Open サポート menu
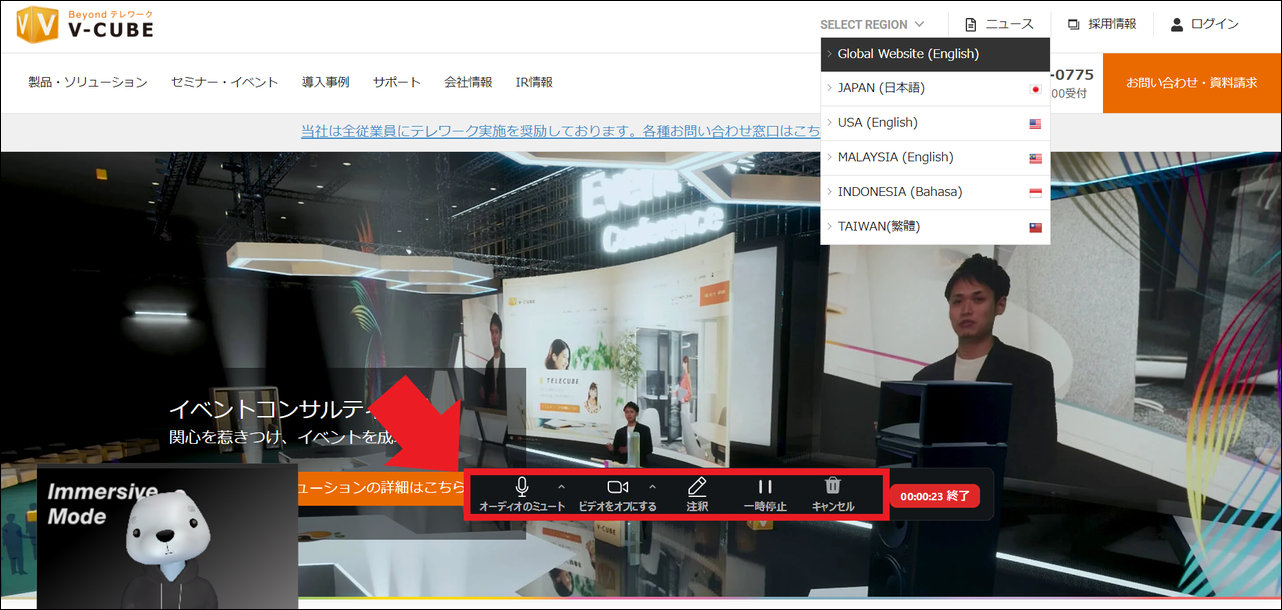This screenshot has height=610, width=1282. (397, 82)
